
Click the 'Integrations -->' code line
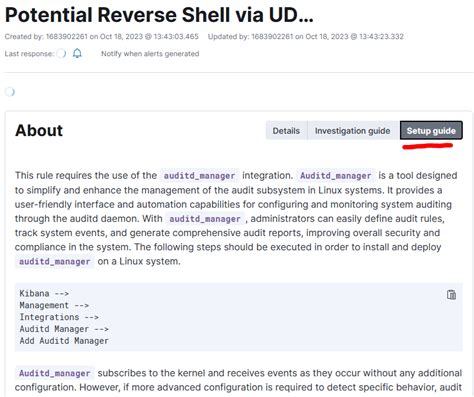(x=59, y=317)
